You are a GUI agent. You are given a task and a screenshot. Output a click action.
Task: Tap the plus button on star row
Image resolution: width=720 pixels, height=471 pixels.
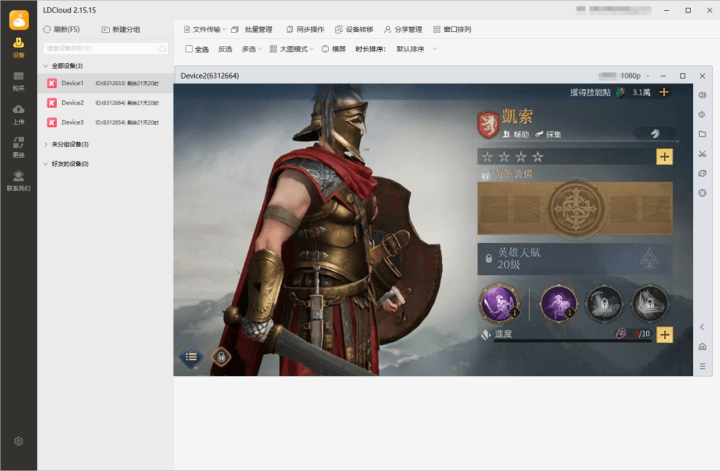(x=664, y=157)
